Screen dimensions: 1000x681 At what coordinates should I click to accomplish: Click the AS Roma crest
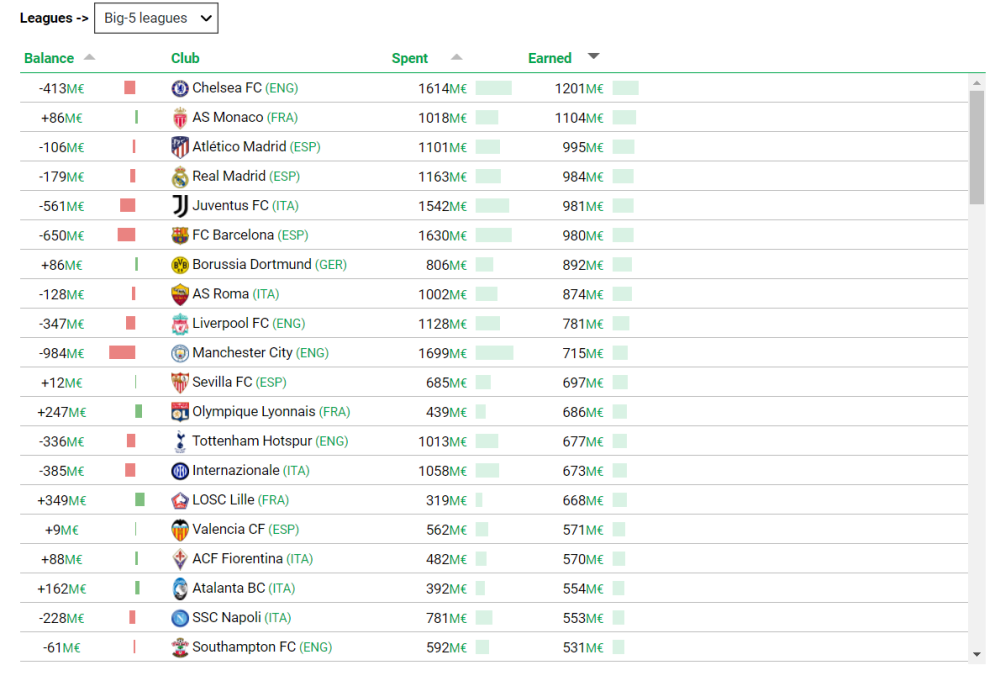tap(180, 295)
